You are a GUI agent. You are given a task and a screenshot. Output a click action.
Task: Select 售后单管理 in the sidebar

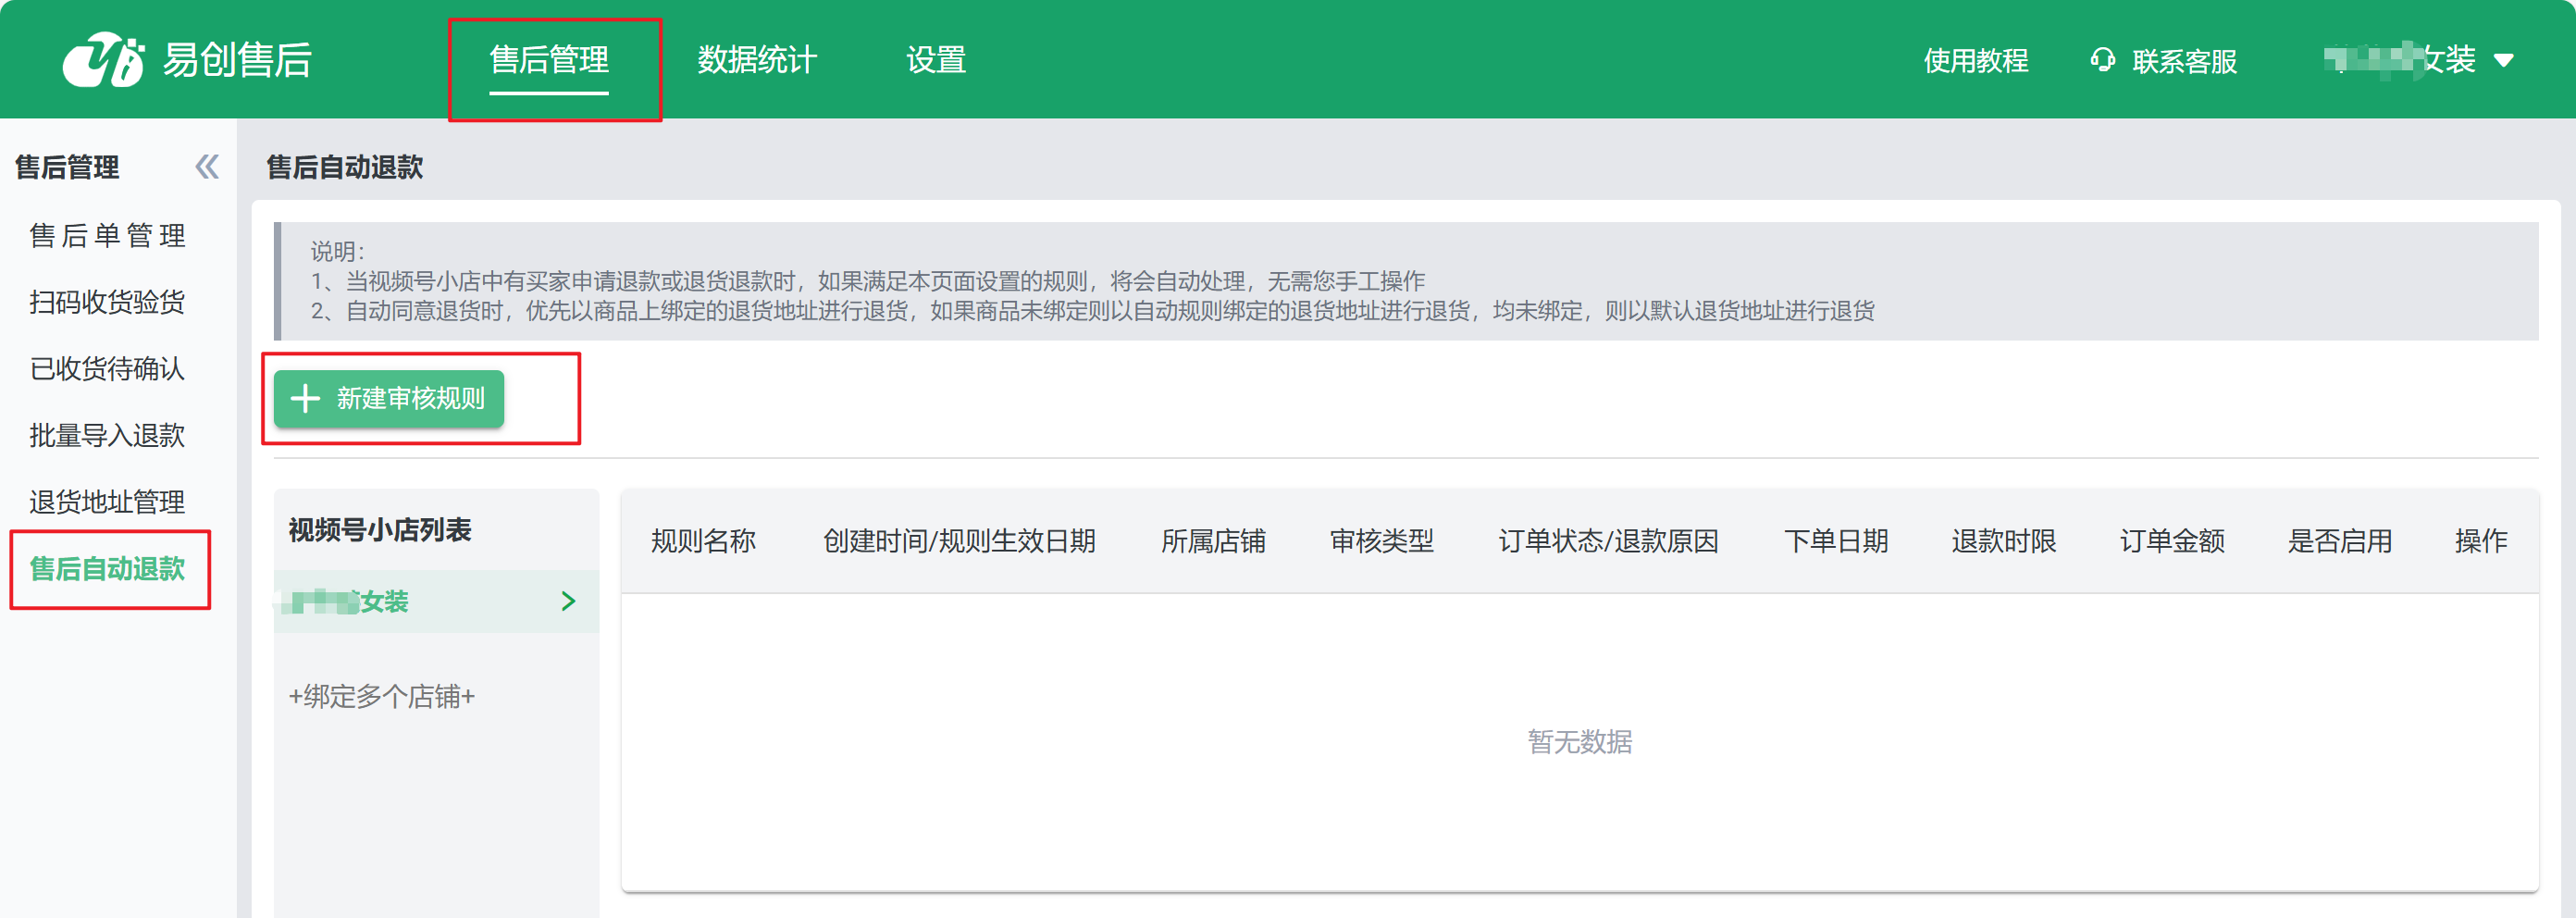point(107,235)
